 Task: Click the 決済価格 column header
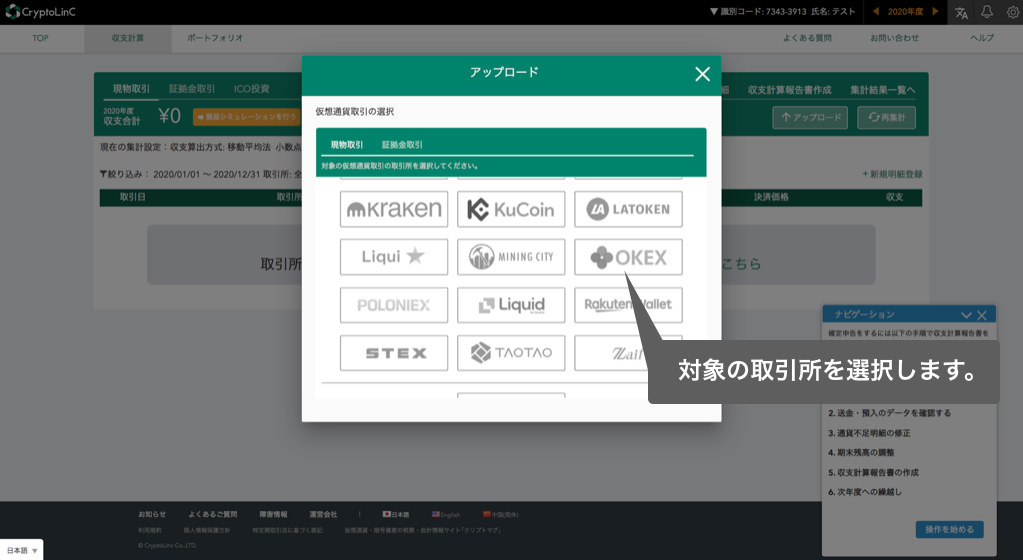(x=771, y=197)
